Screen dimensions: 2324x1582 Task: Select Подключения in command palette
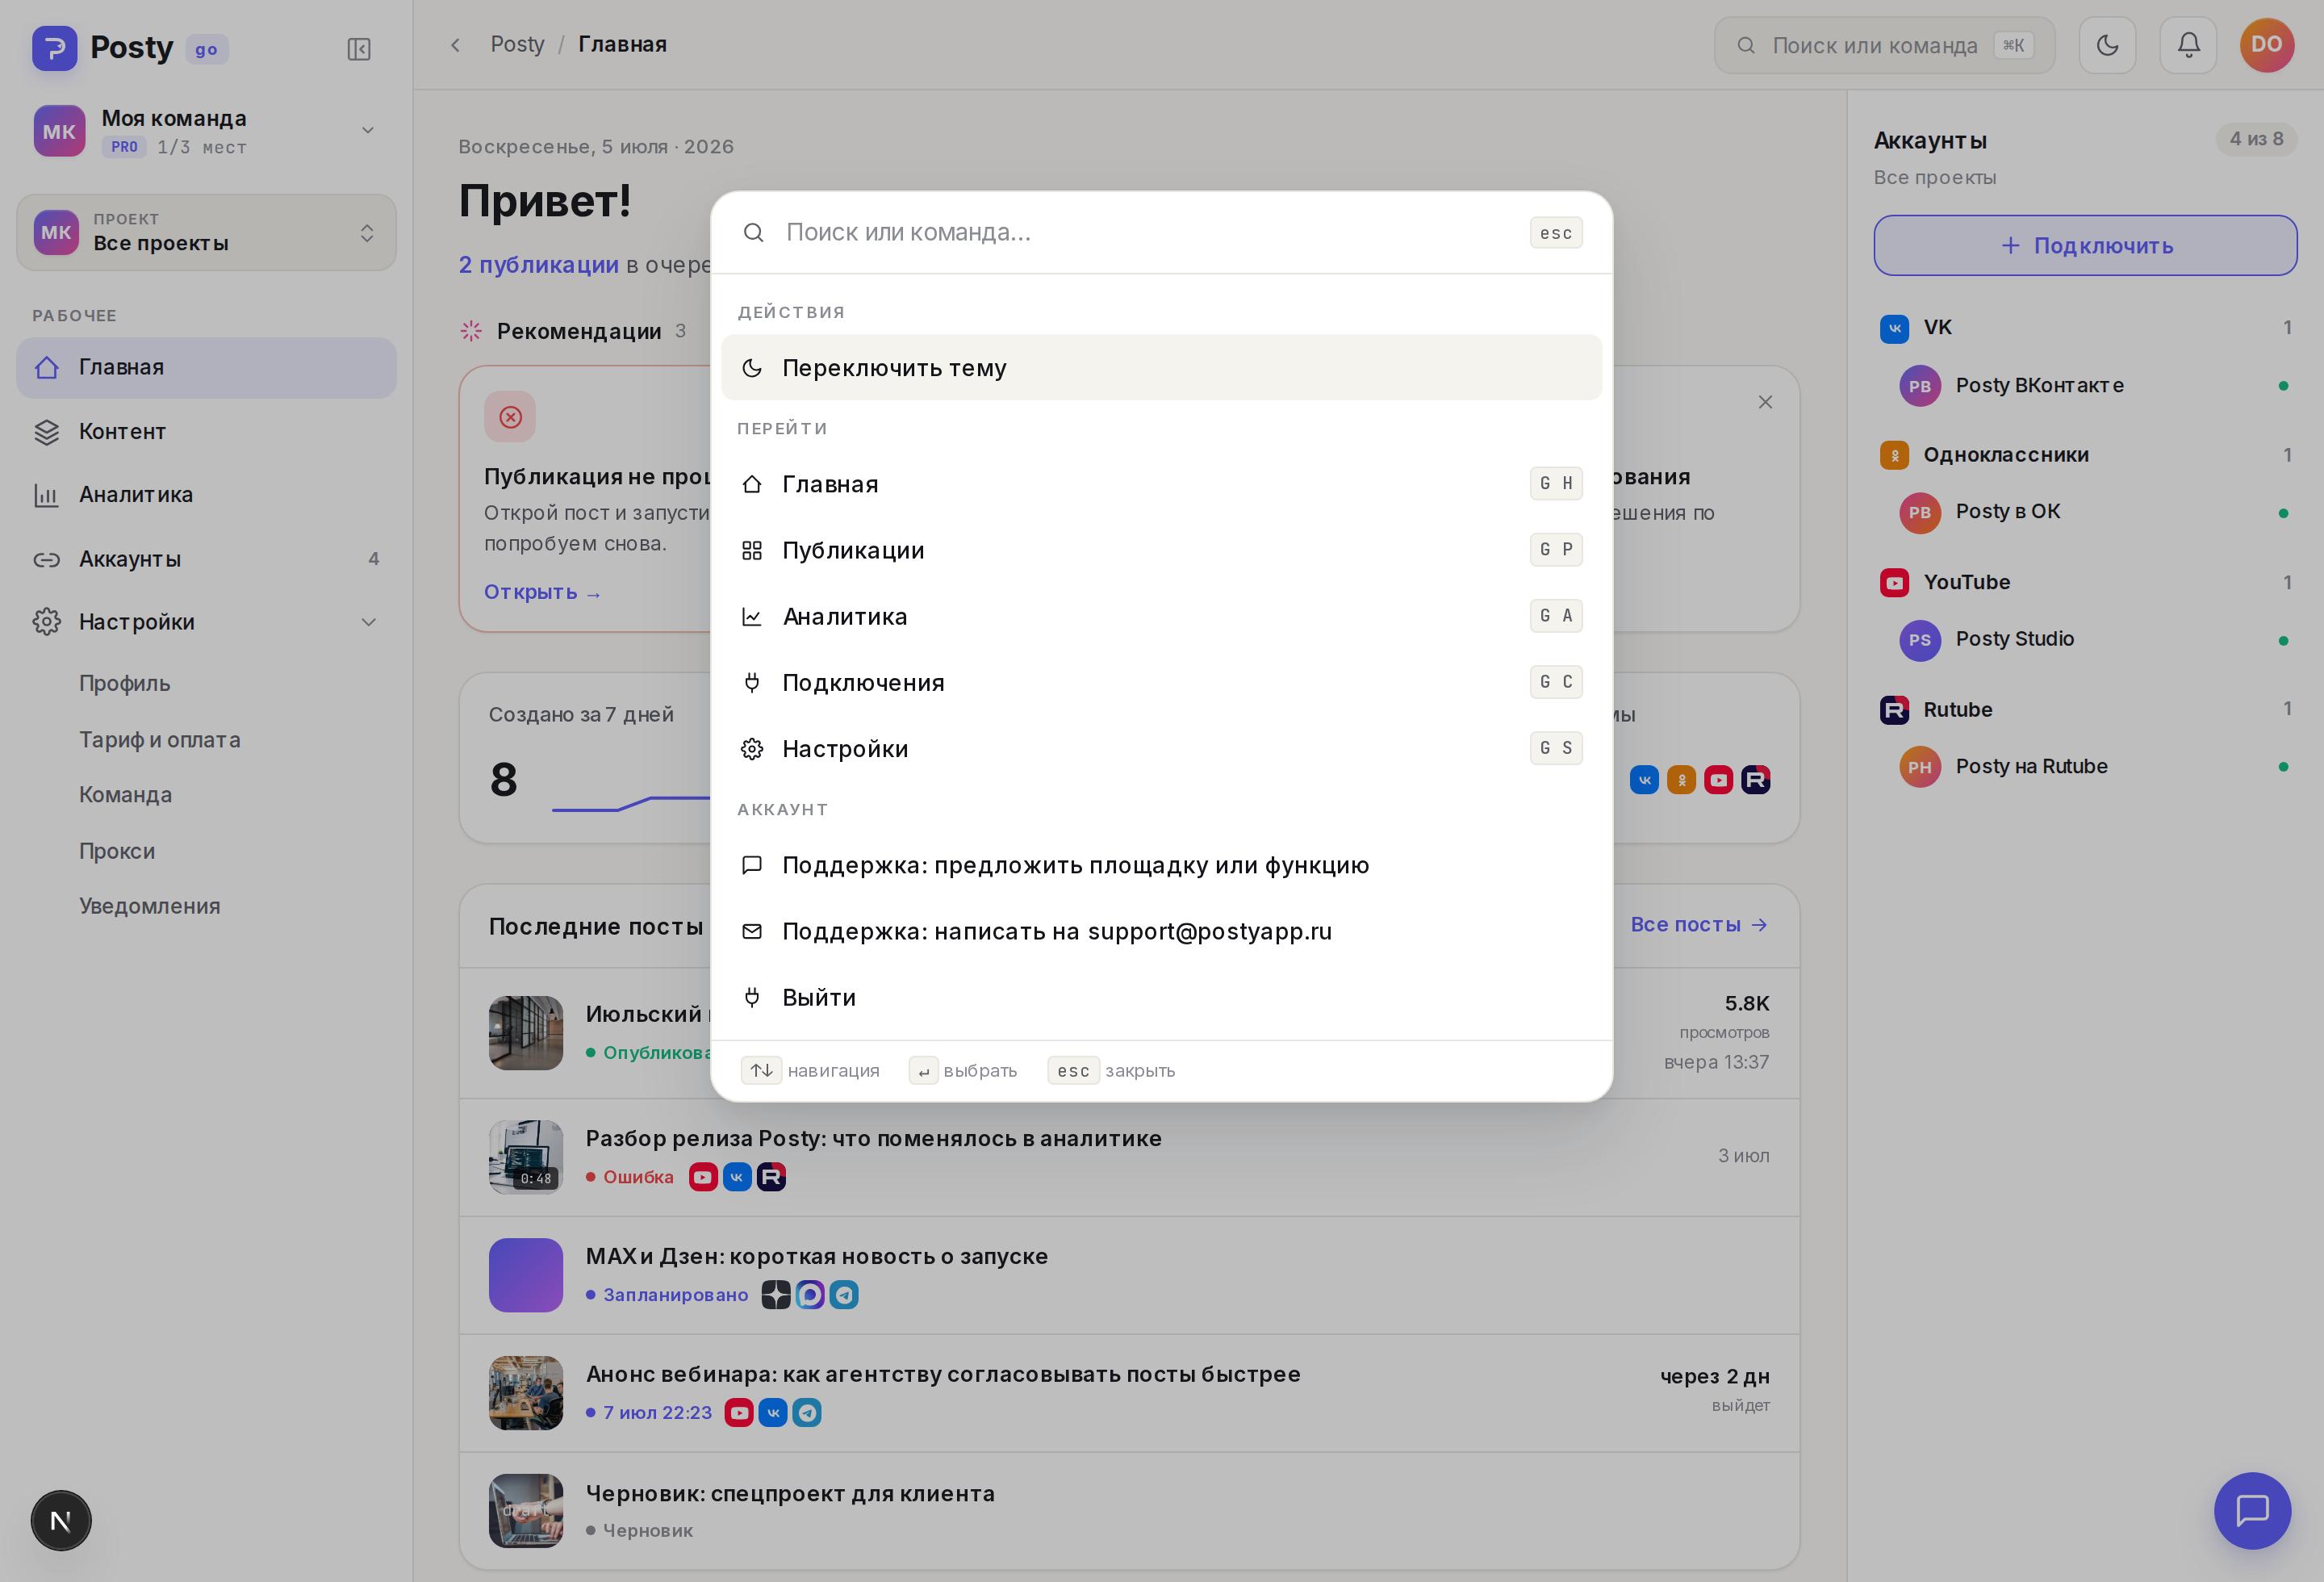coord(1161,683)
